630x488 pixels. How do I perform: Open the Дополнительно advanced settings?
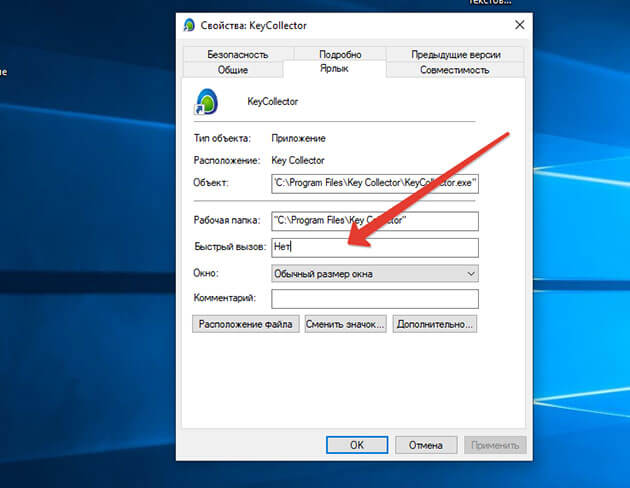(435, 324)
